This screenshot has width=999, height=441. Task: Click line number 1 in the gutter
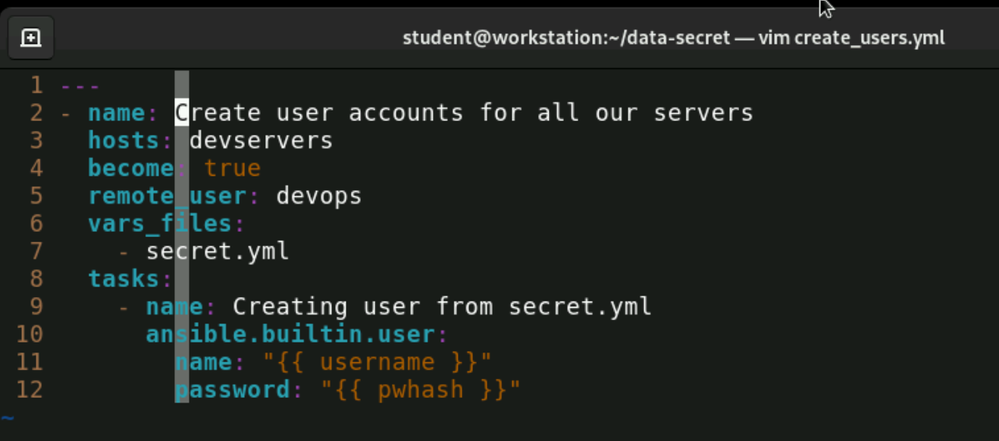point(37,86)
